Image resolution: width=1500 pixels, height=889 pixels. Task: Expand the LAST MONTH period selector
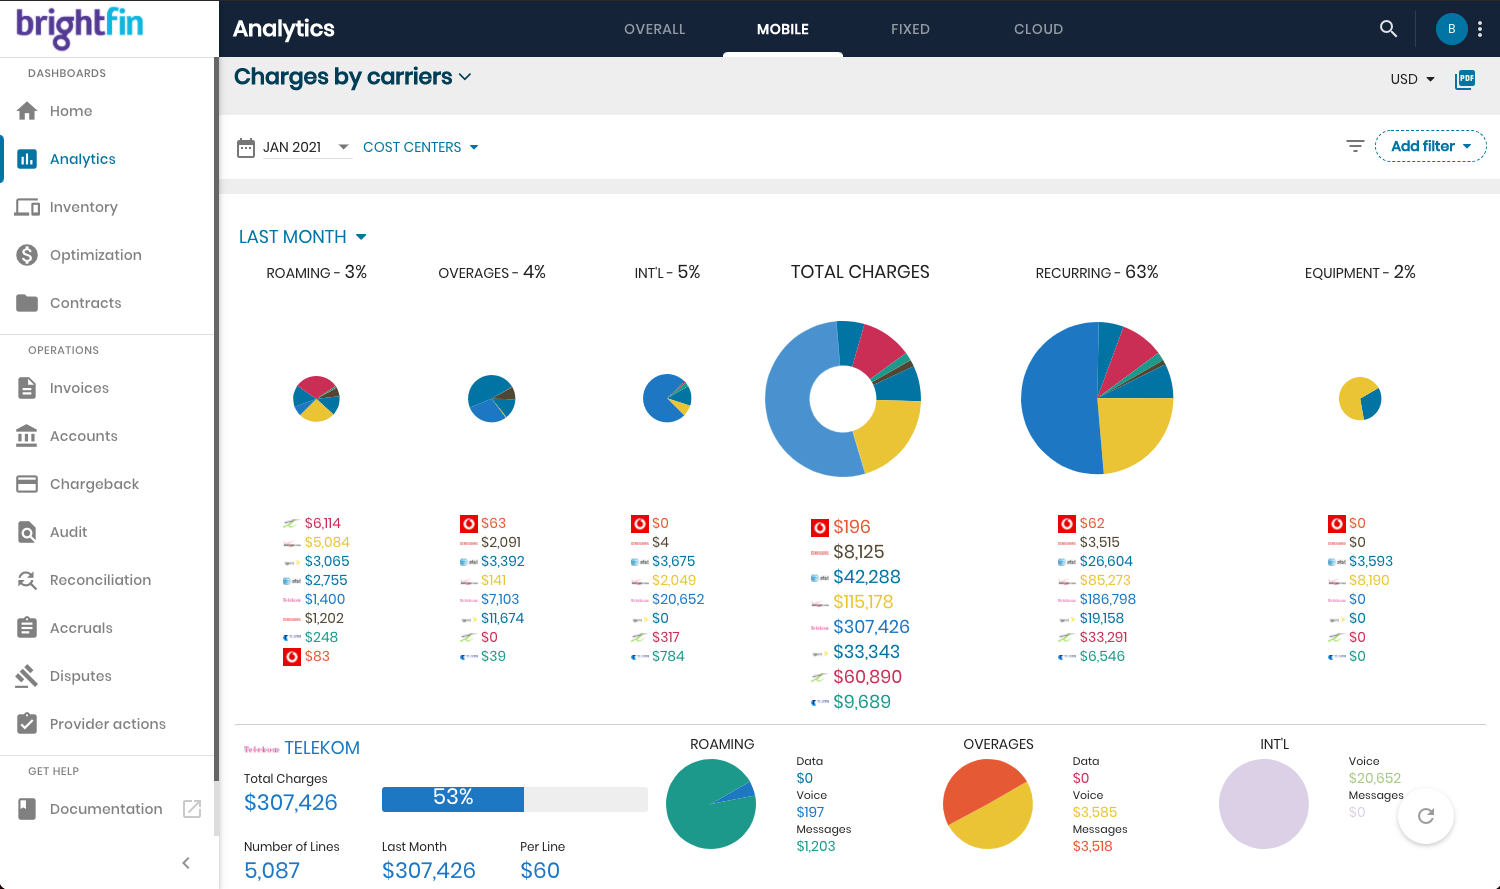[302, 237]
